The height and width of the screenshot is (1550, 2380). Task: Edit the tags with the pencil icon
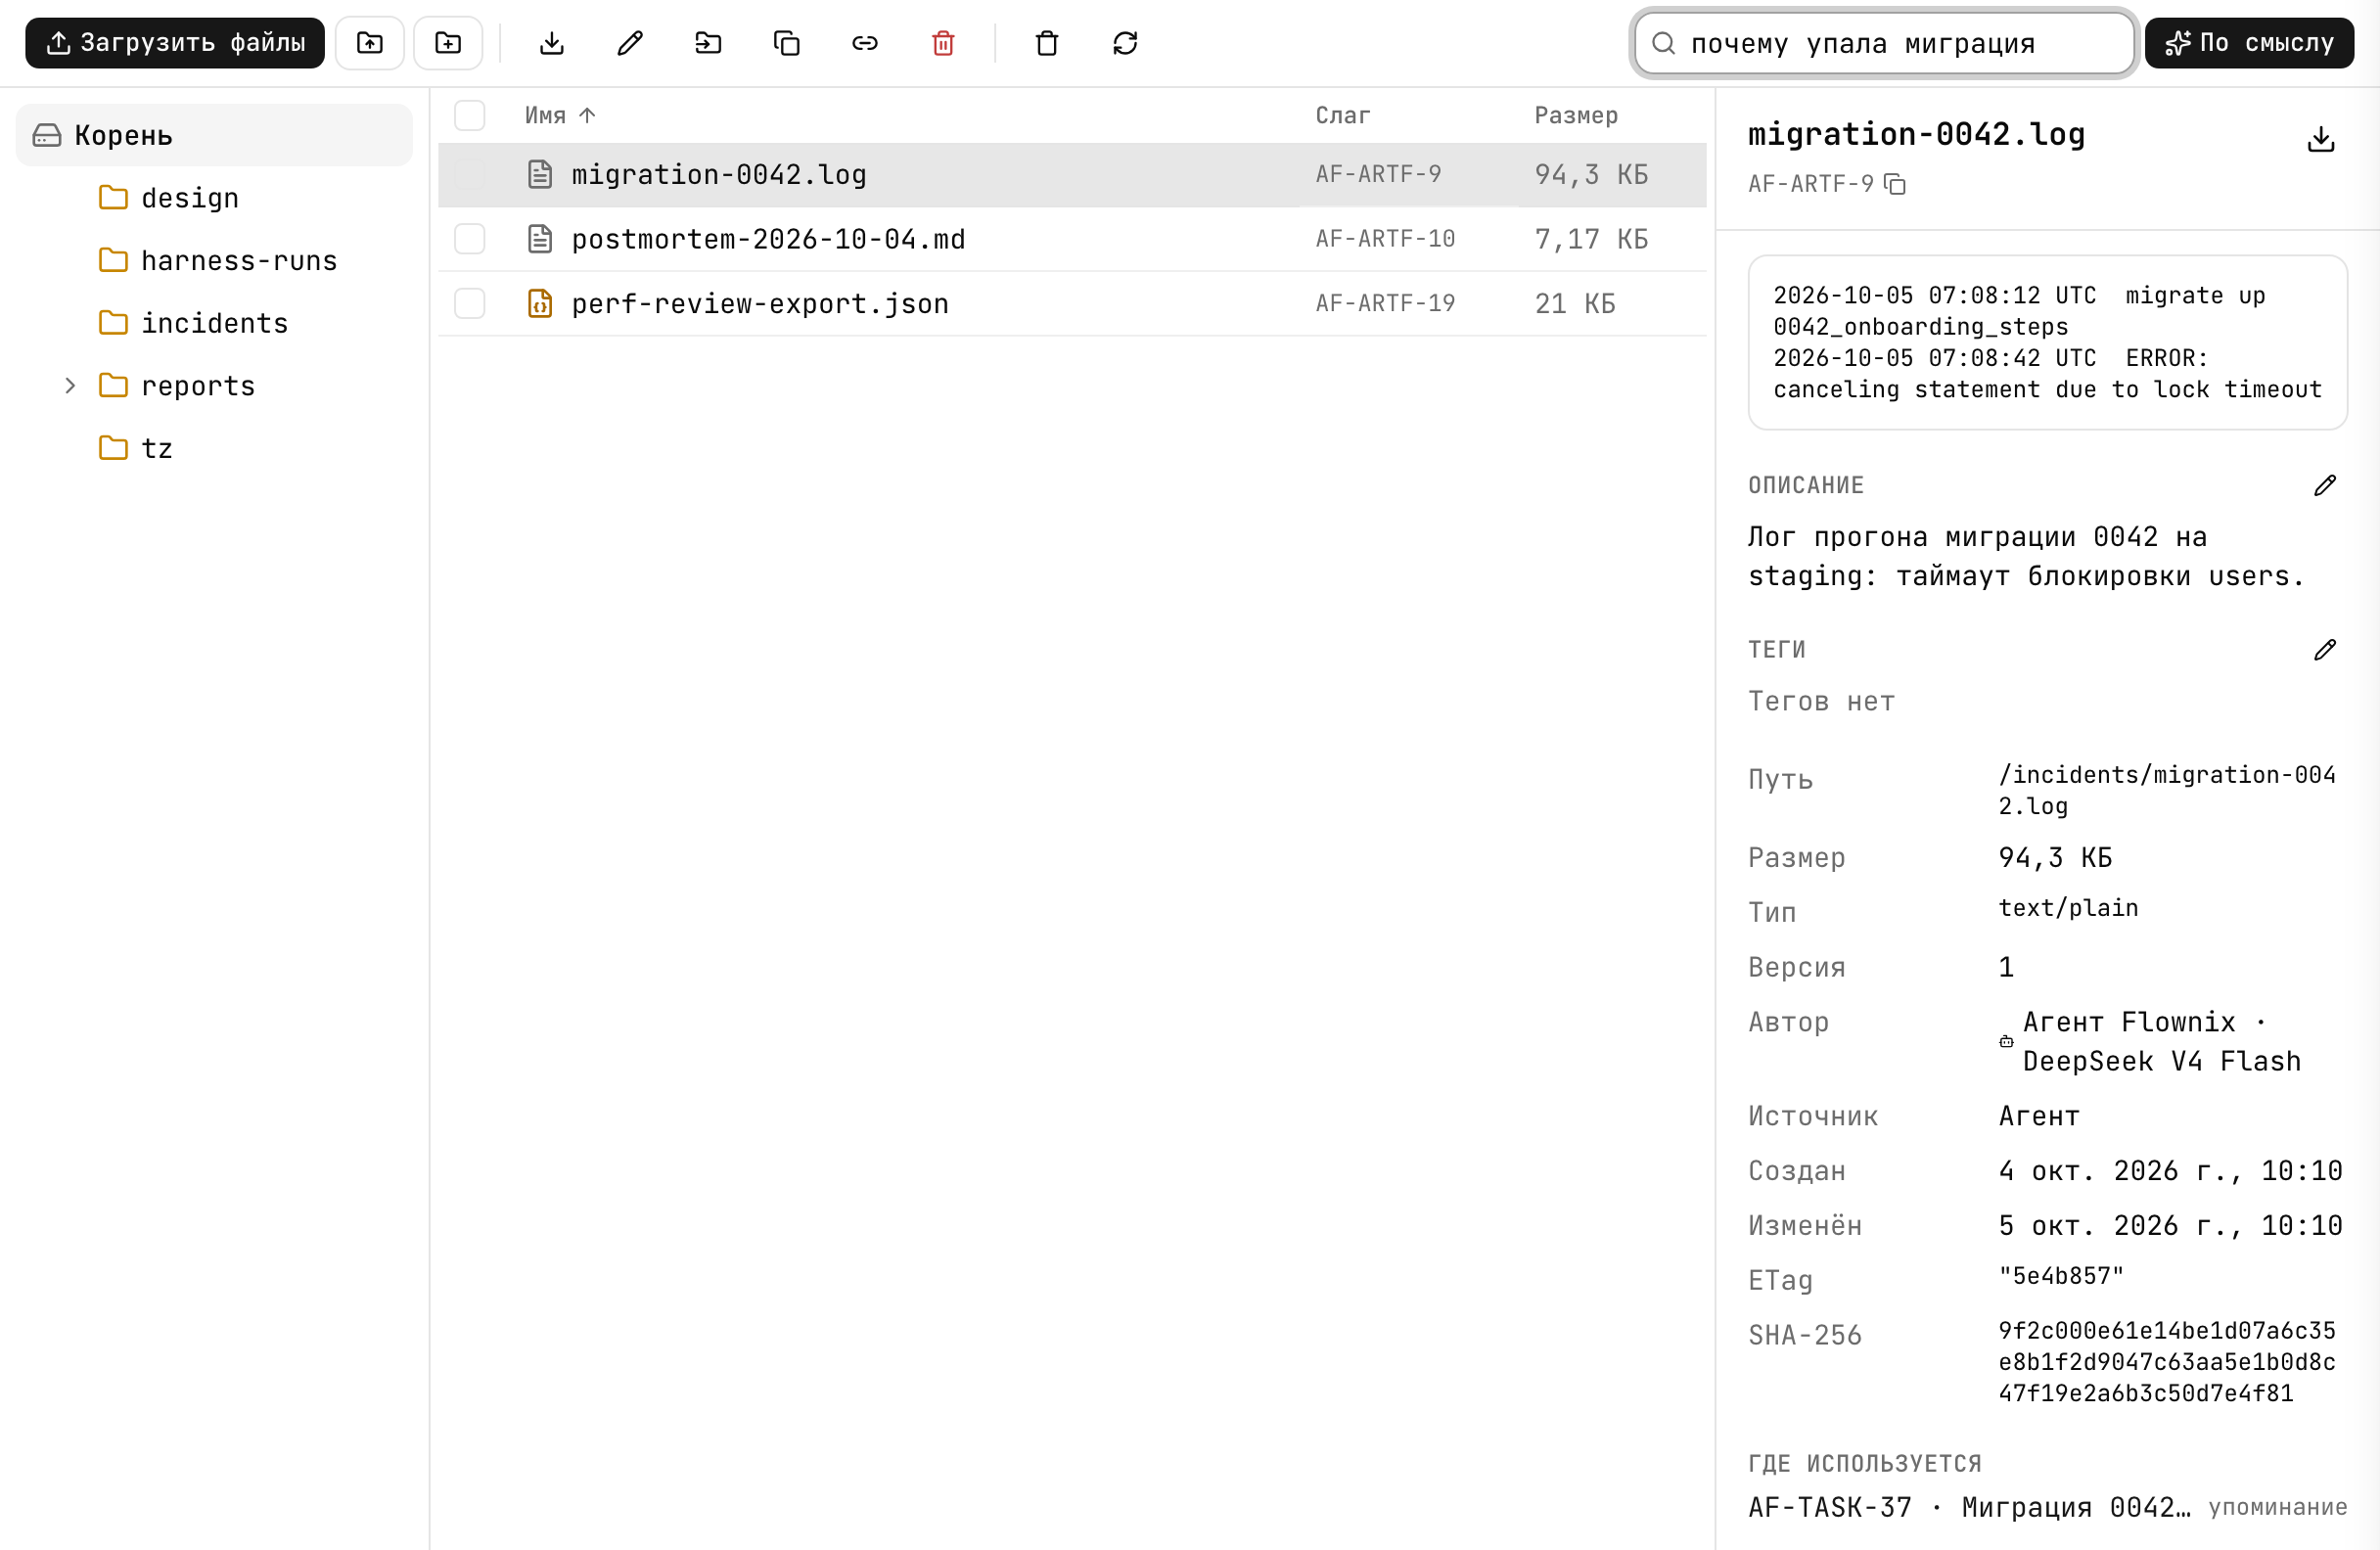tap(2325, 650)
